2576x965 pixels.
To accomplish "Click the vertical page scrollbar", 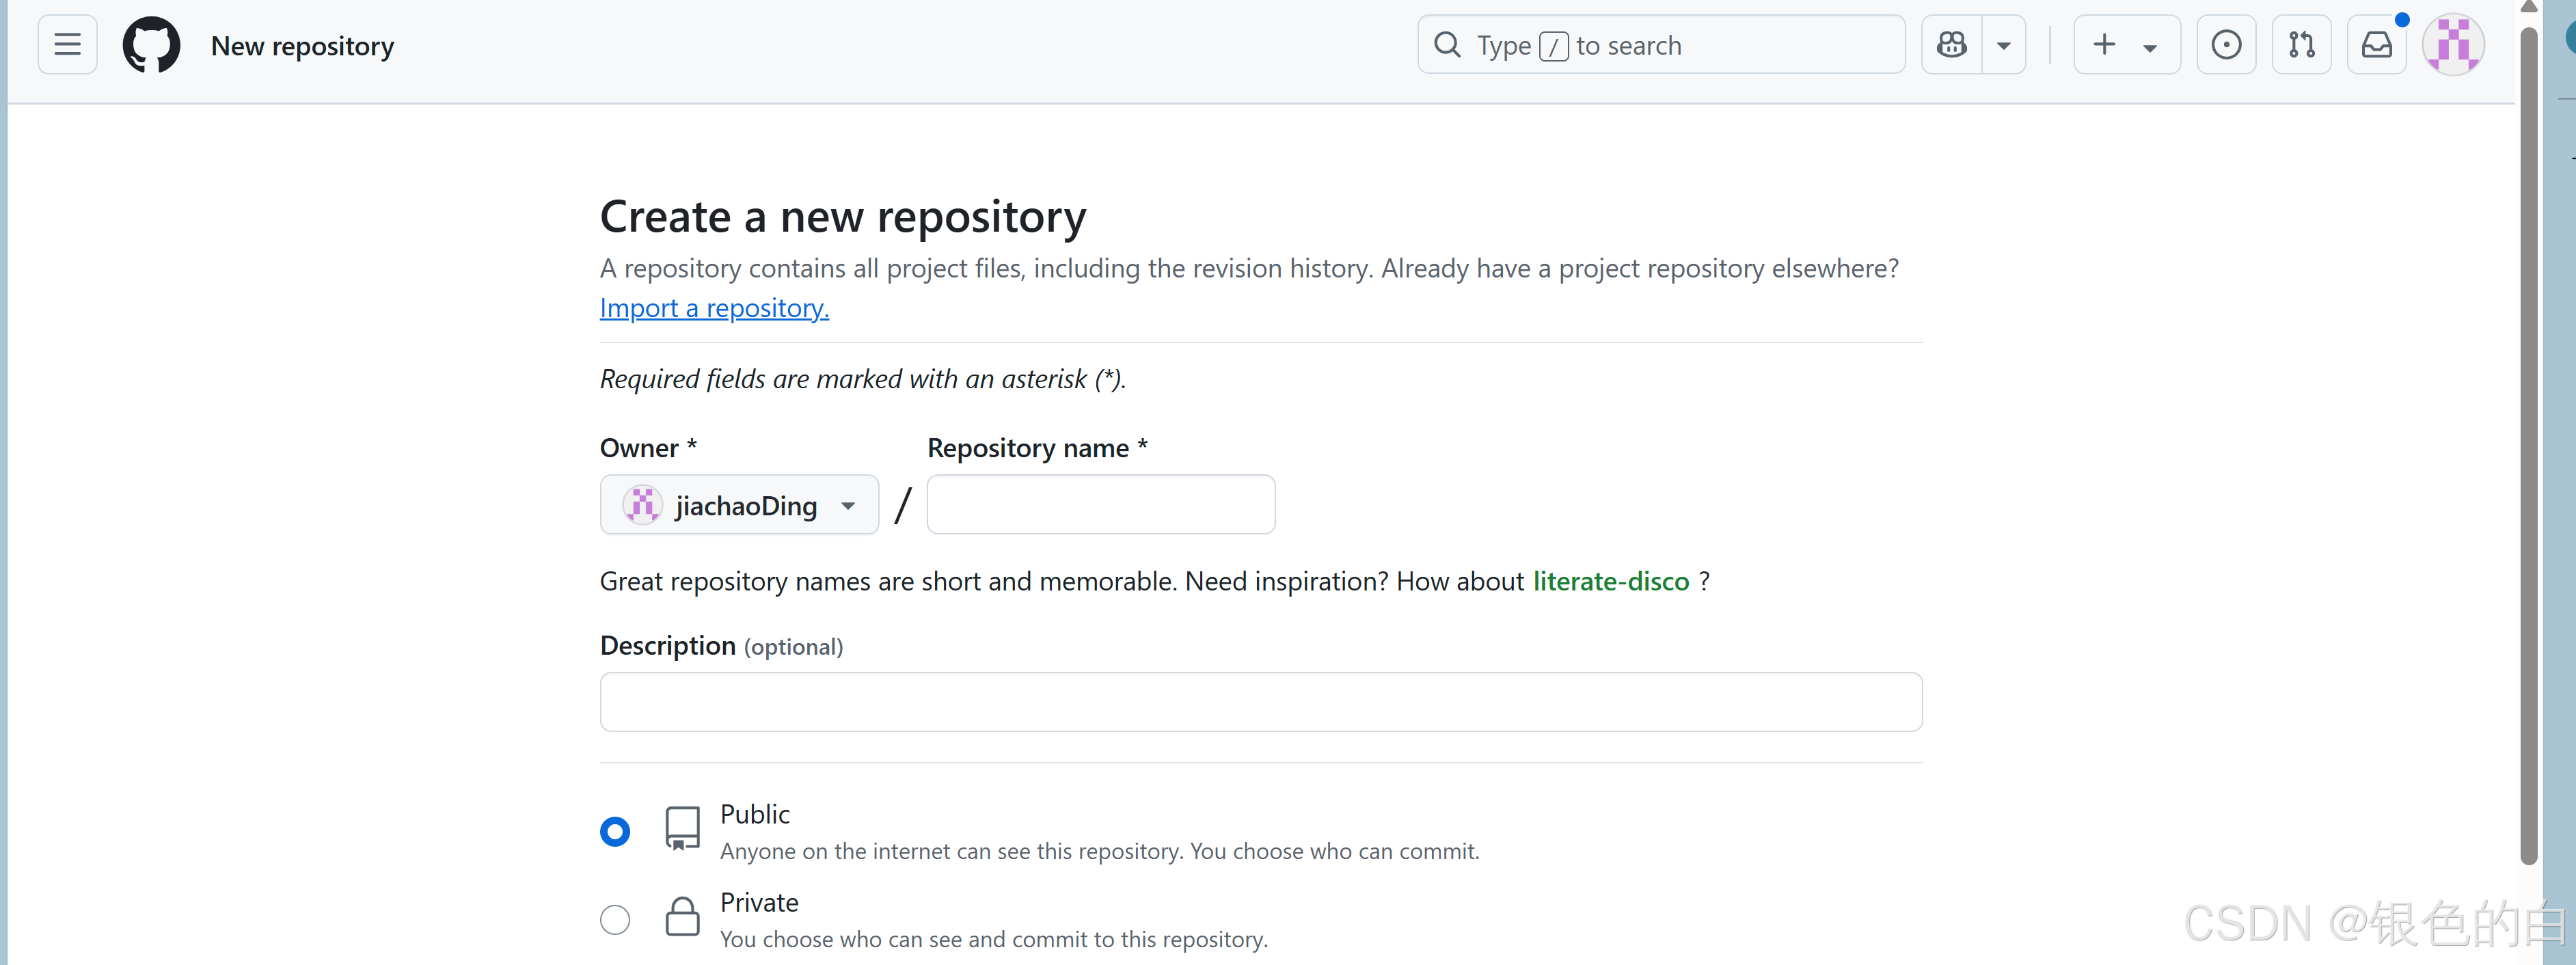I will [2528, 450].
